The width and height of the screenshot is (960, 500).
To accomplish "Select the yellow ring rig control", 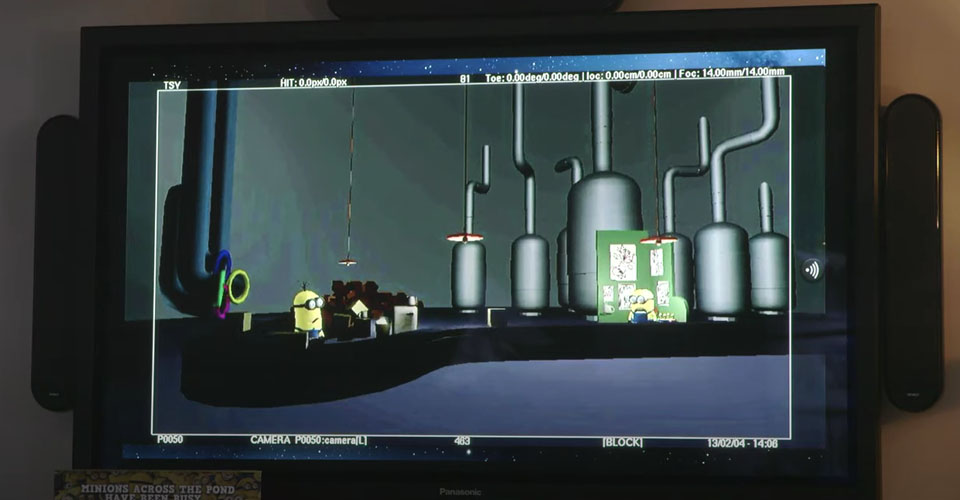I will pyautogui.click(x=238, y=286).
